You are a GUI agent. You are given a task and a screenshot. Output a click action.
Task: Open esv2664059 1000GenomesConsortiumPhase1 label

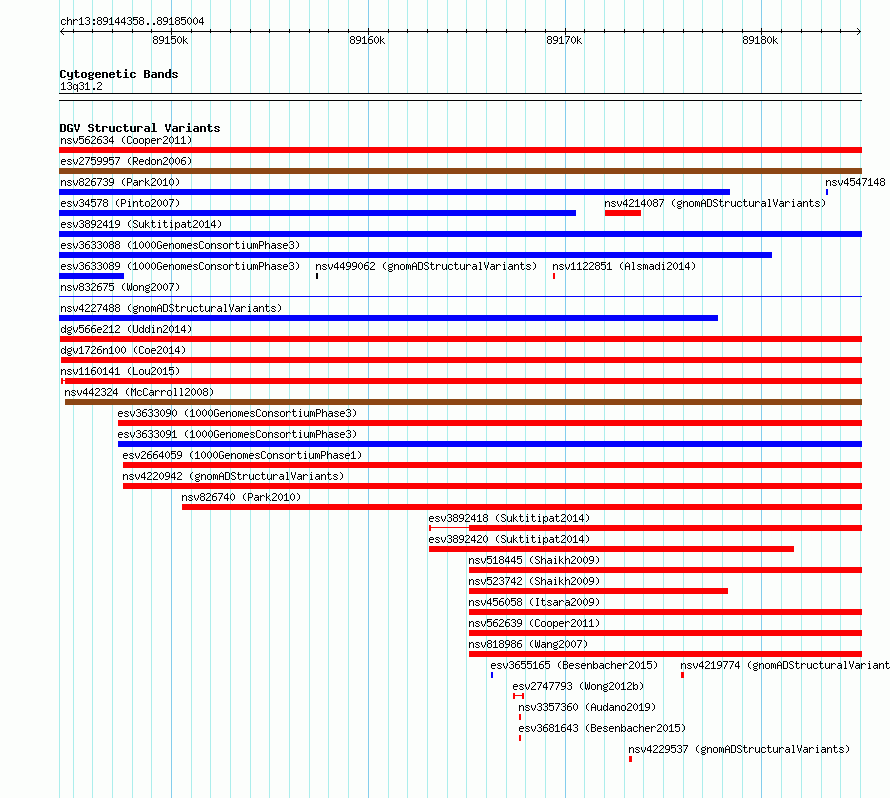[x=242, y=455]
